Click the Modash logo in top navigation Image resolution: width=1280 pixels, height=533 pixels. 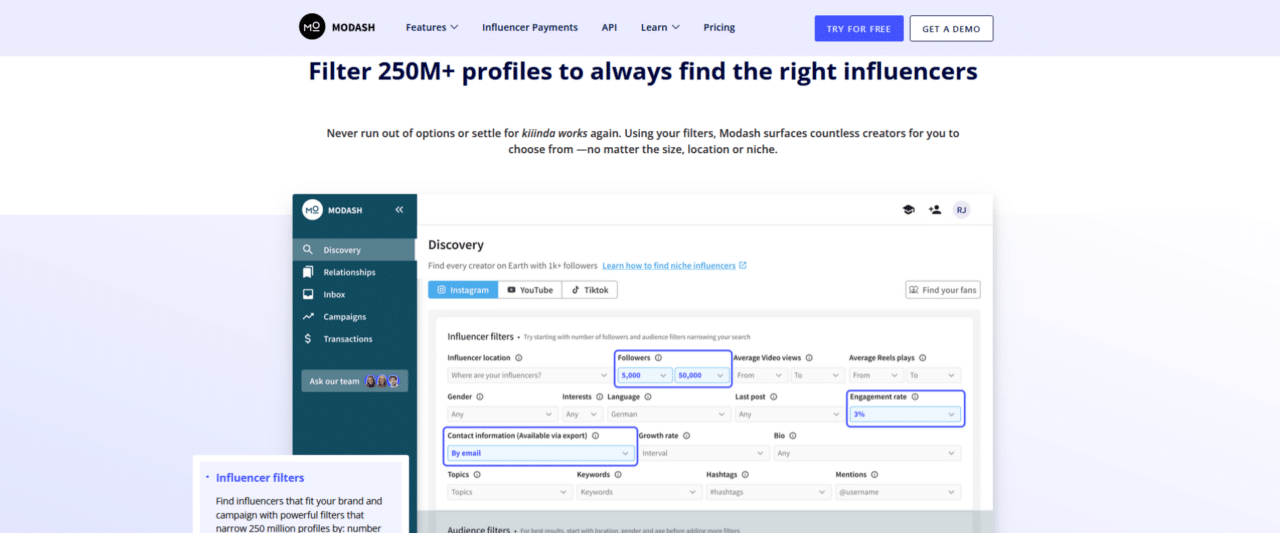(x=335, y=27)
